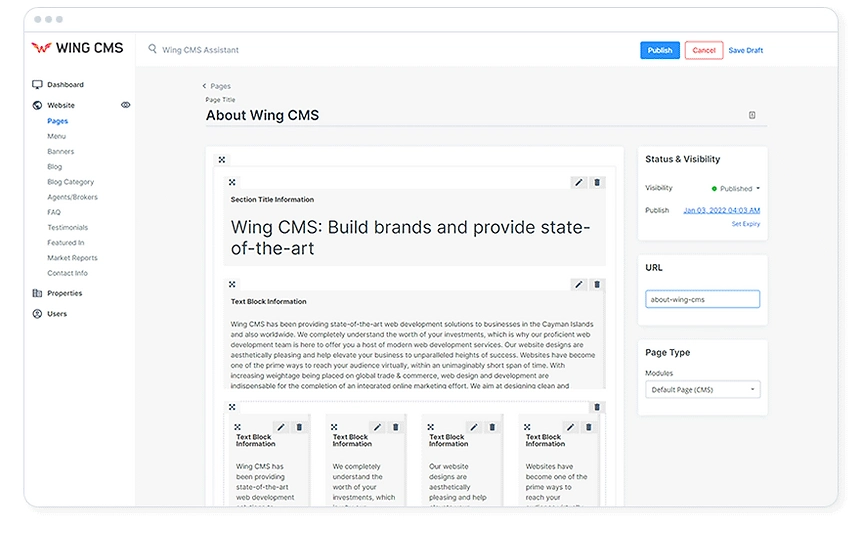Open the Published visibility dropdown

738,188
